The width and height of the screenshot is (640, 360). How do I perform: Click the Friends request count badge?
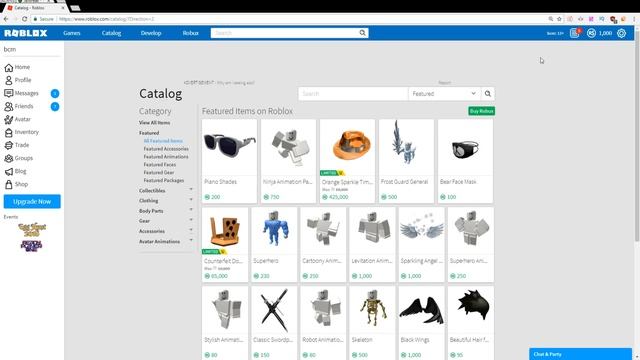(x=55, y=107)
